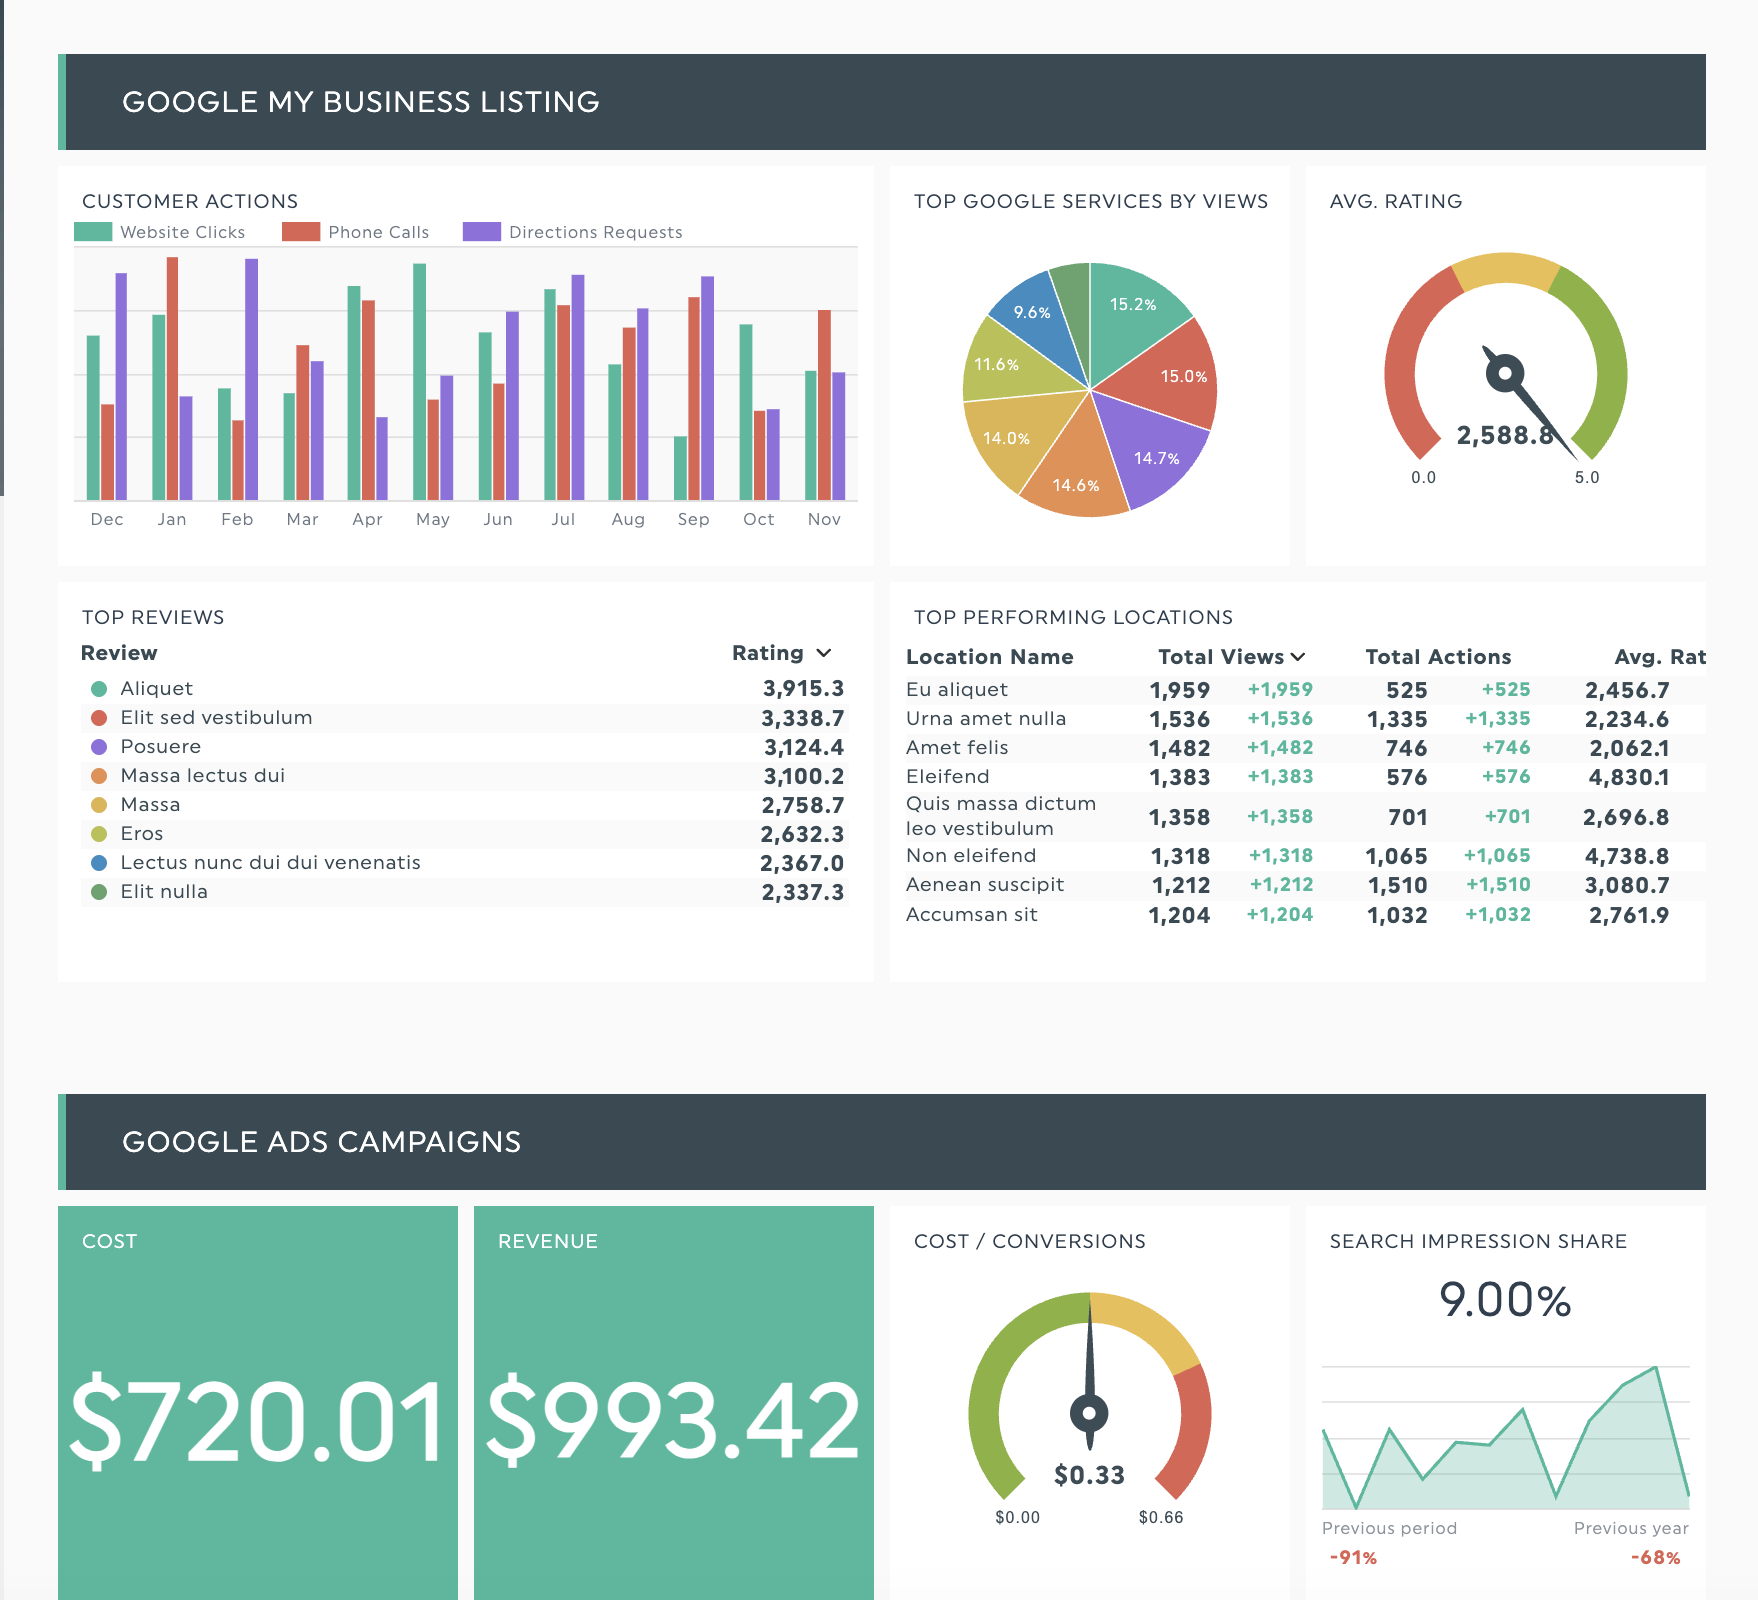Toggle Directions Requests legend series
The image size is (1758, 1600).
pos(573,232)
